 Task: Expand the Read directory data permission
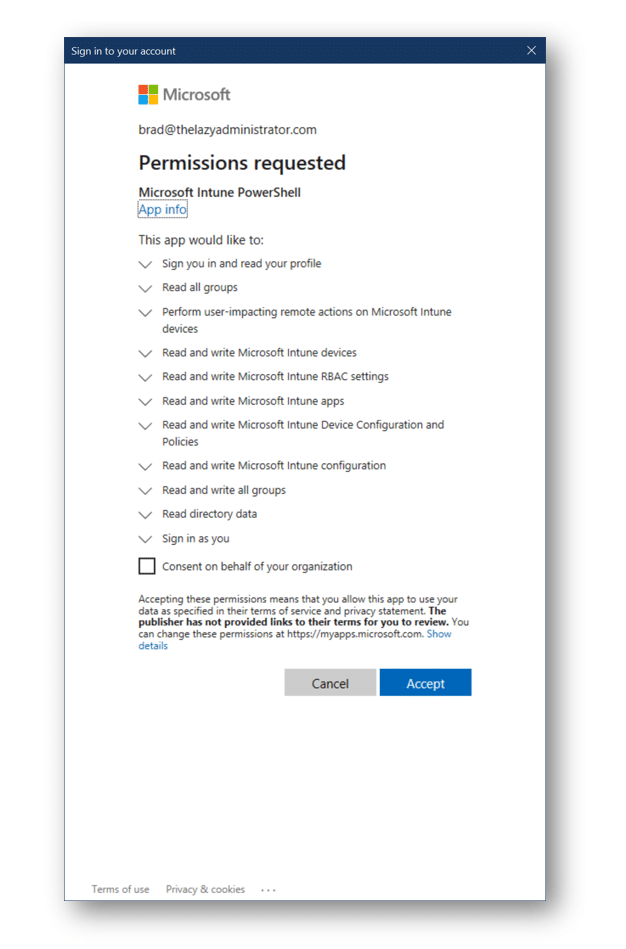tap(145, 515)
